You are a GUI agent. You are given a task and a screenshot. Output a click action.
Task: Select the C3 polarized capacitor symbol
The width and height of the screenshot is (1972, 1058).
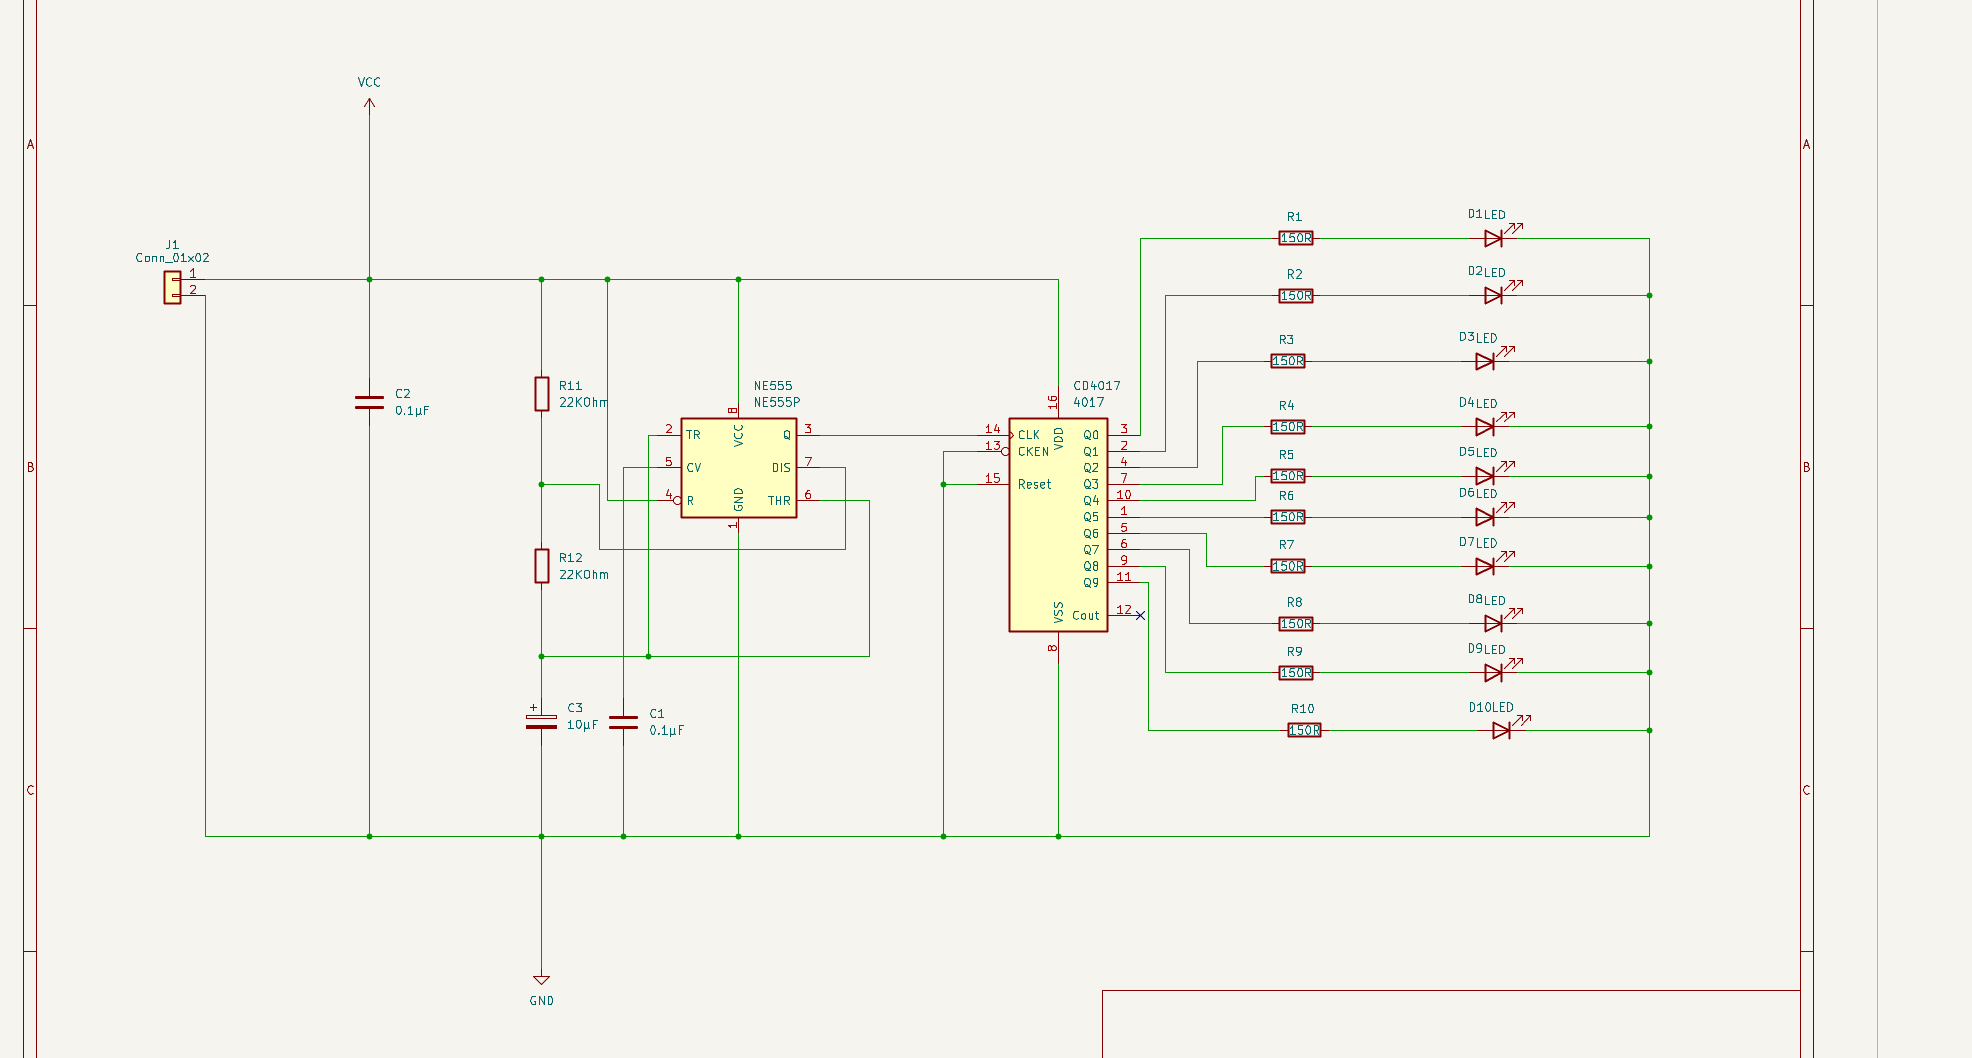point(541,721)
